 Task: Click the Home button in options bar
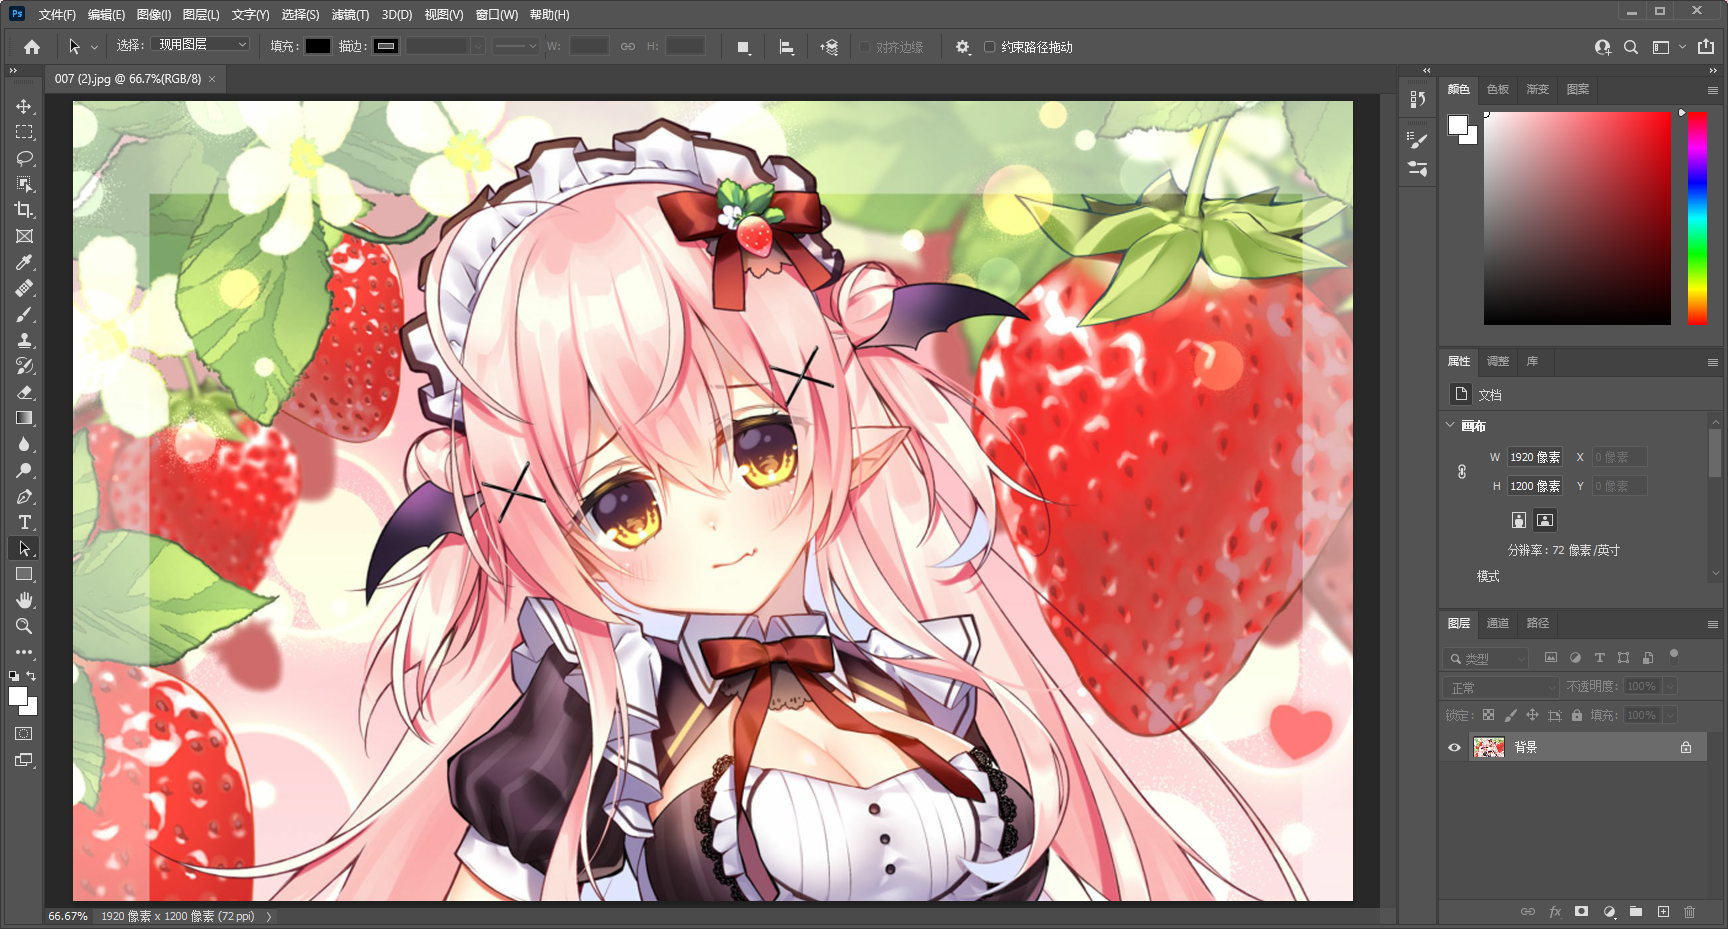click(32, 47)
